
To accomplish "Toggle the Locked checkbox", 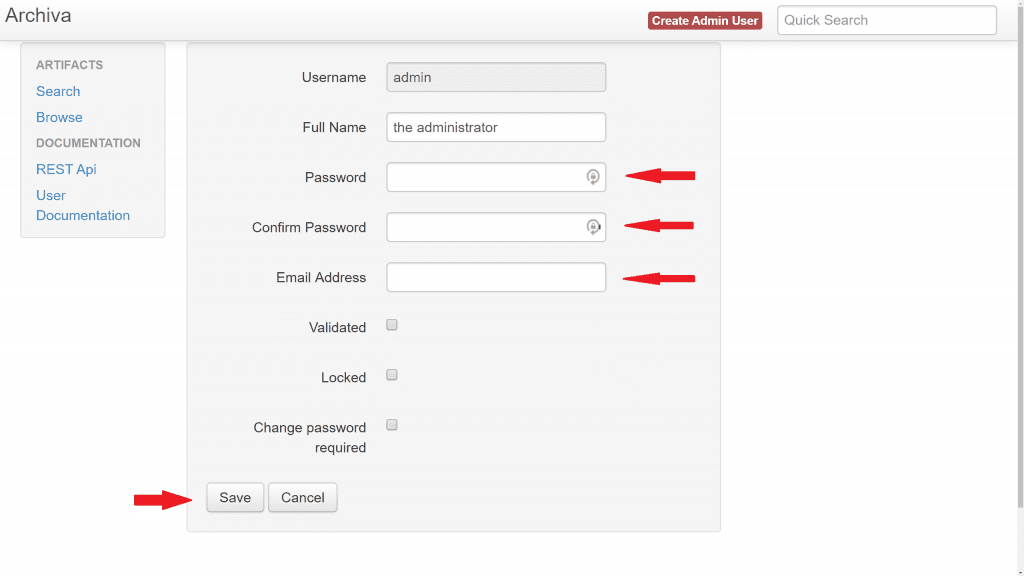I will [x=392, y=375].
